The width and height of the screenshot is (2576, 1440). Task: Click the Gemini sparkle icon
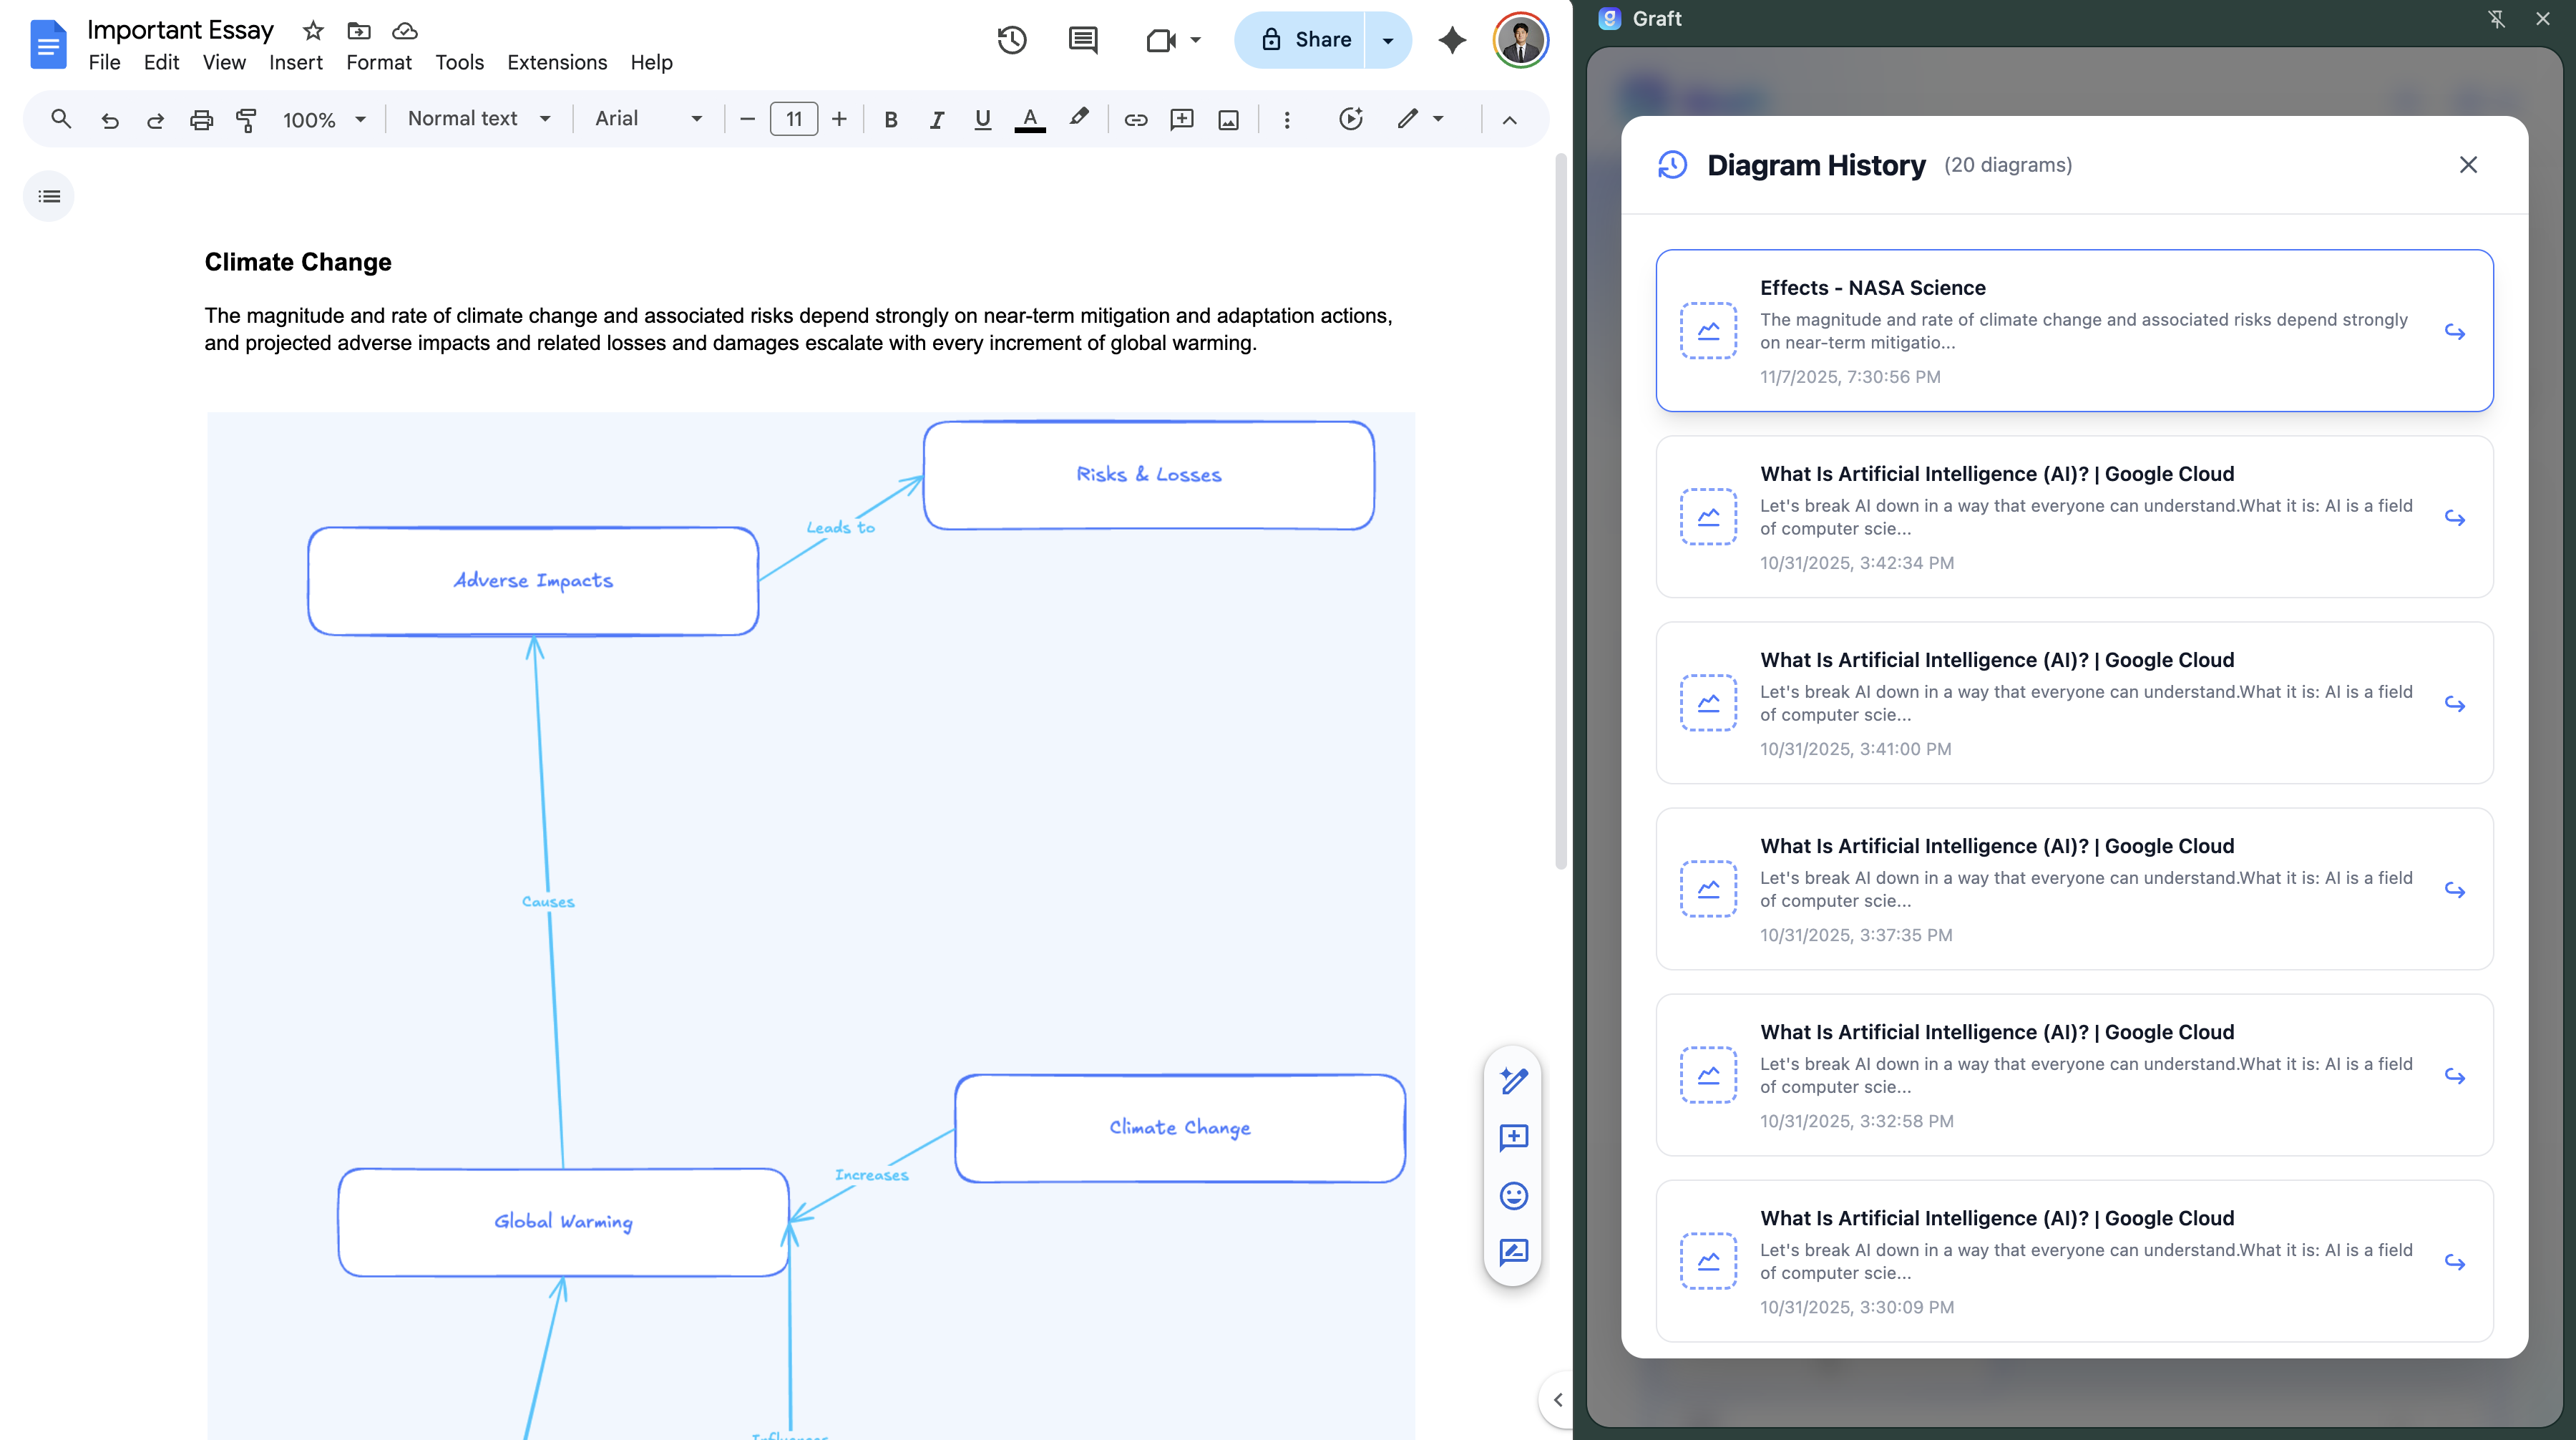click(x=1452, y=40)
